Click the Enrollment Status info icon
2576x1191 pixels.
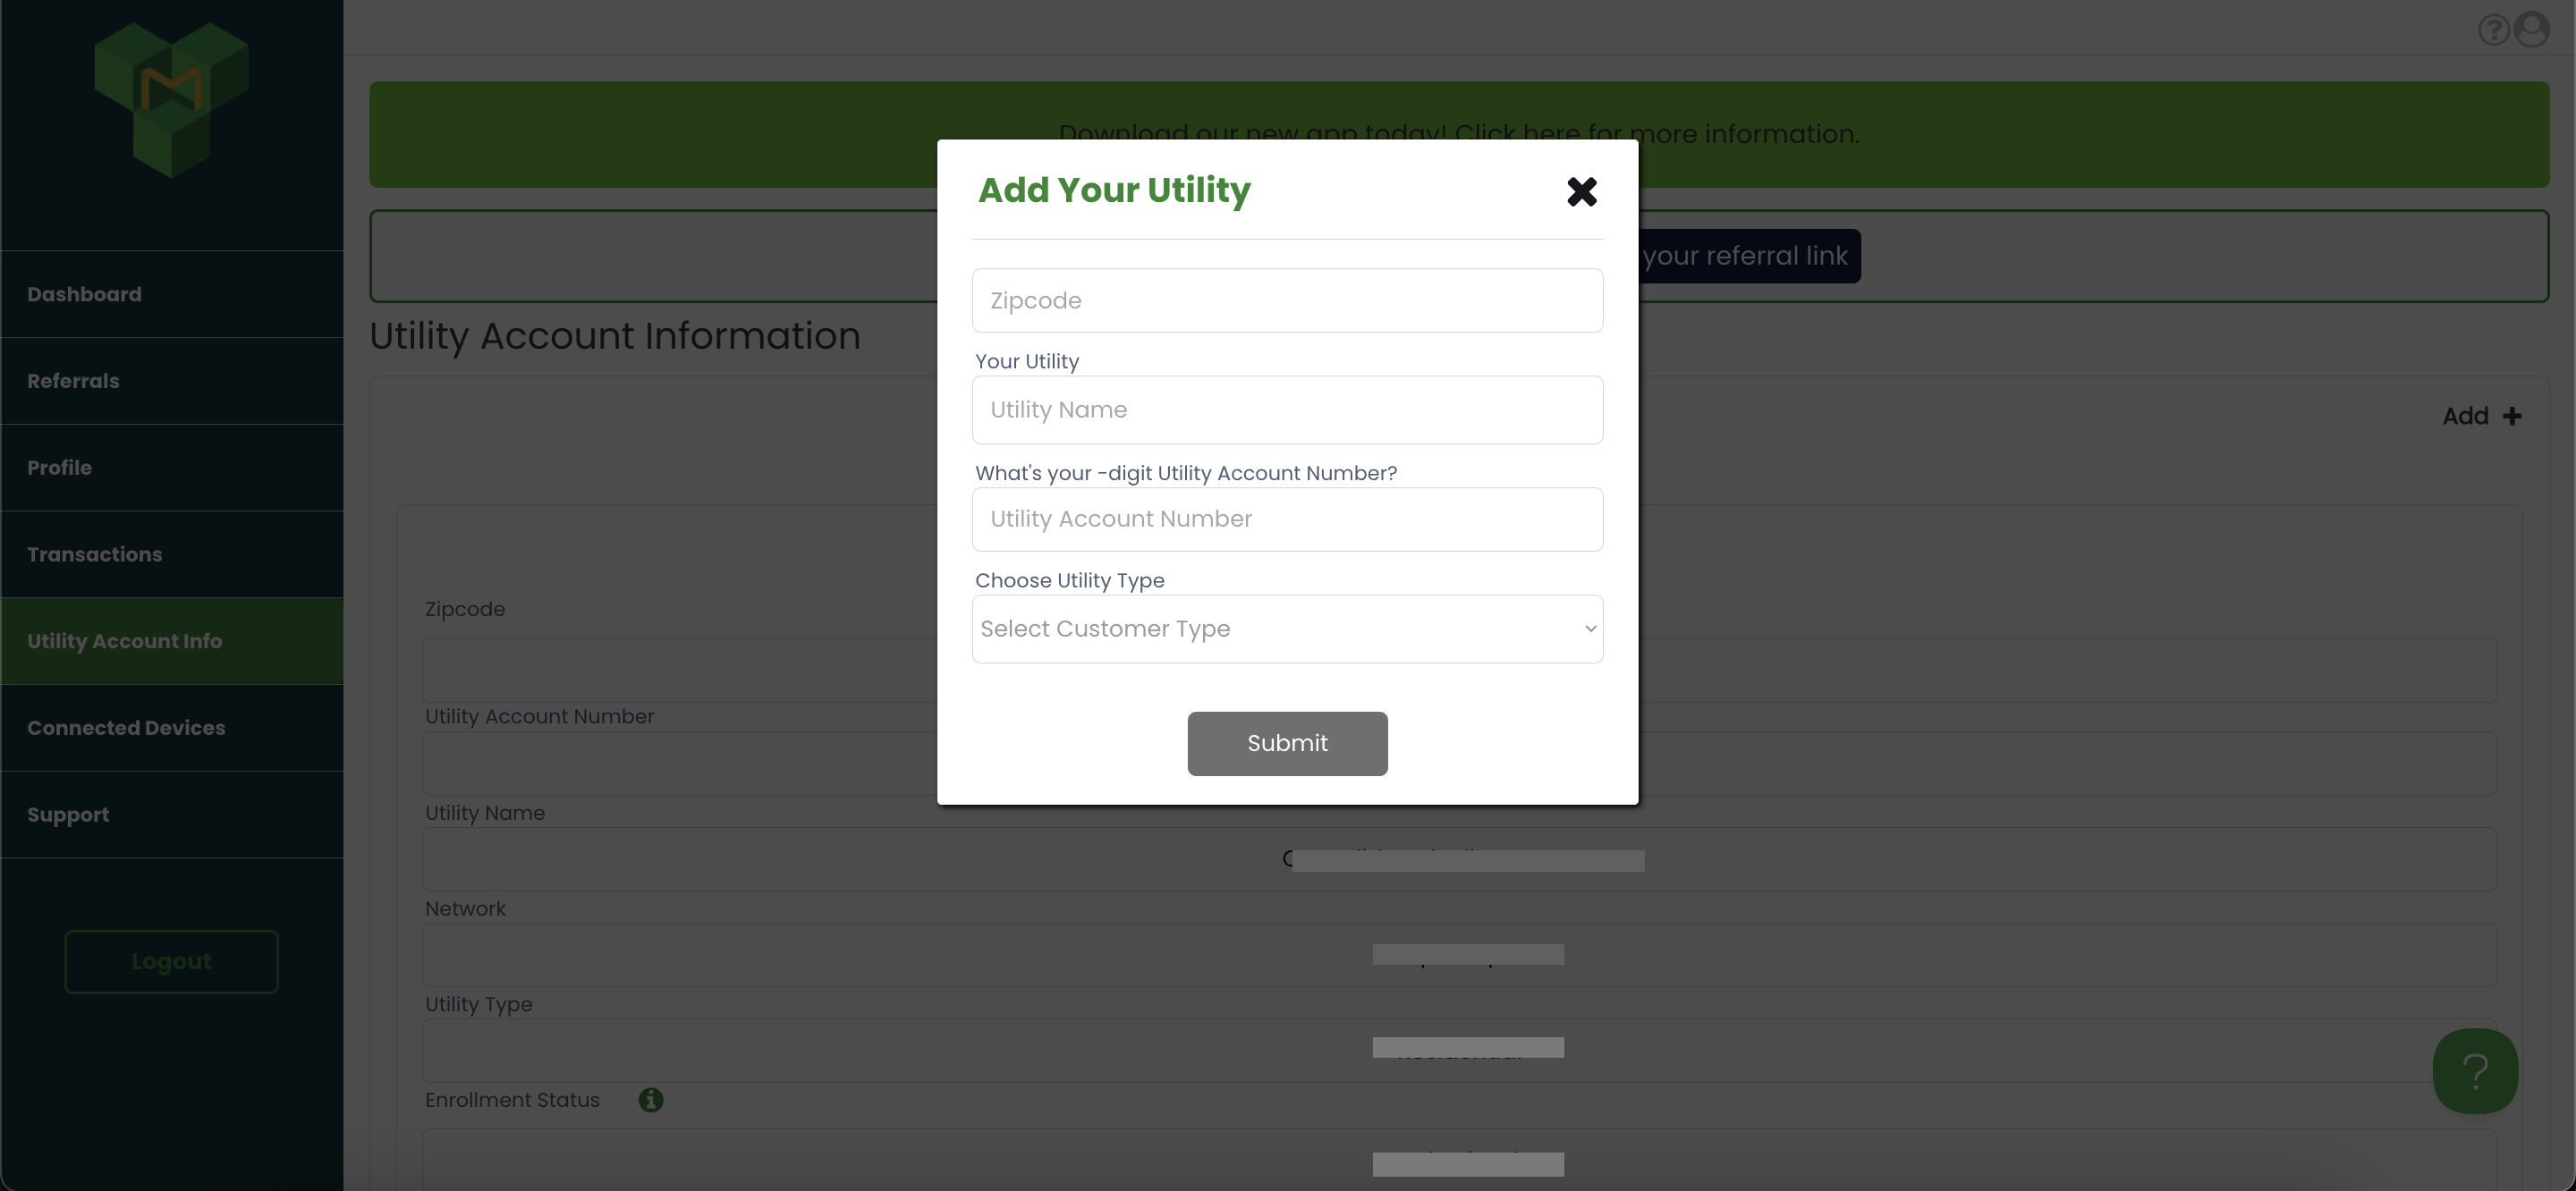650,1099
